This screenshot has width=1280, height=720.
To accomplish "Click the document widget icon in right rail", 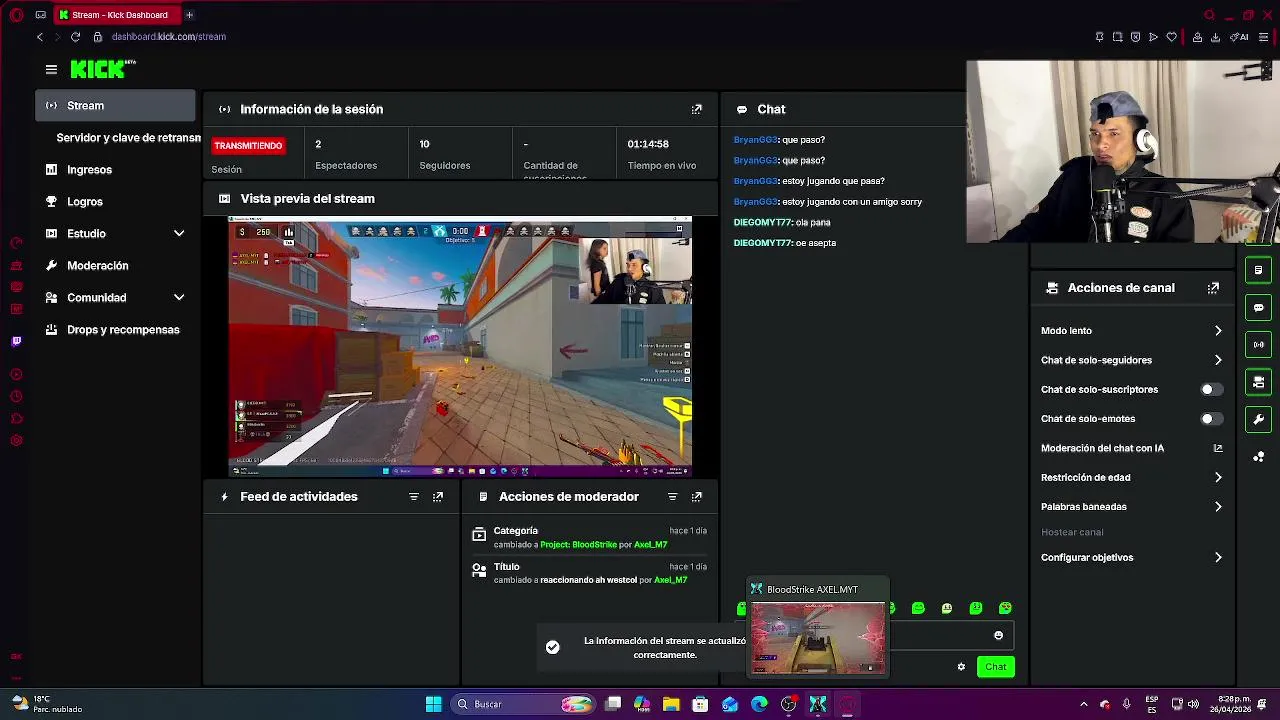I will click(x=1259, y=270).
